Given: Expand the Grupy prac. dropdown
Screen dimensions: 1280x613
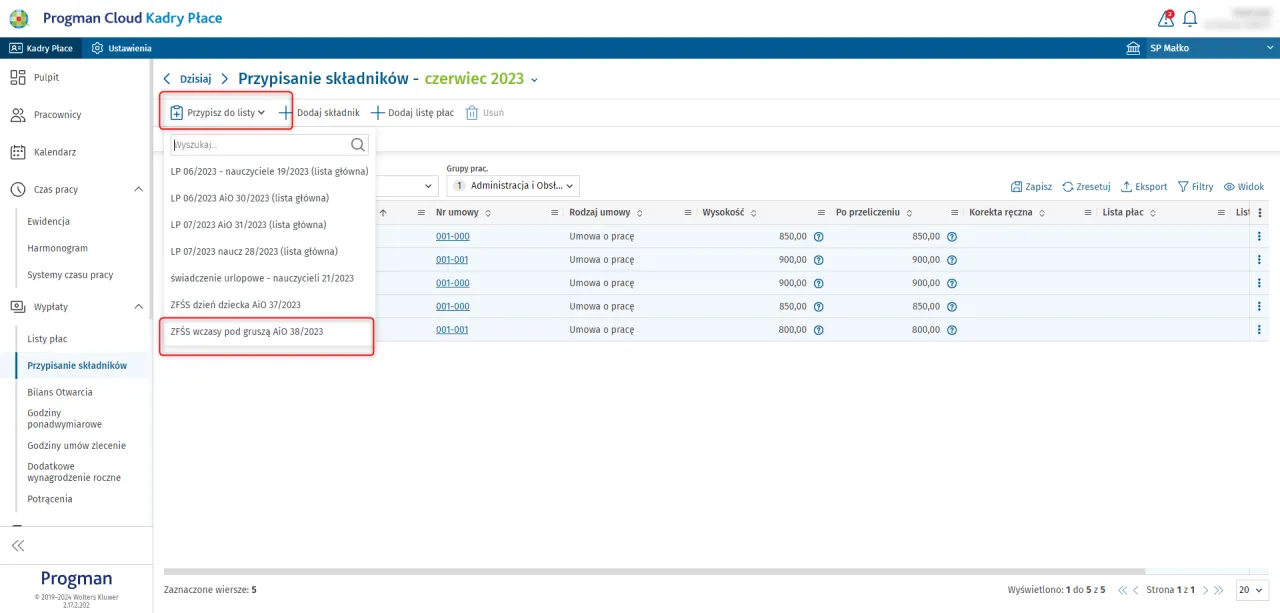Looking at the screenshot, I should (x=514, y=186).
